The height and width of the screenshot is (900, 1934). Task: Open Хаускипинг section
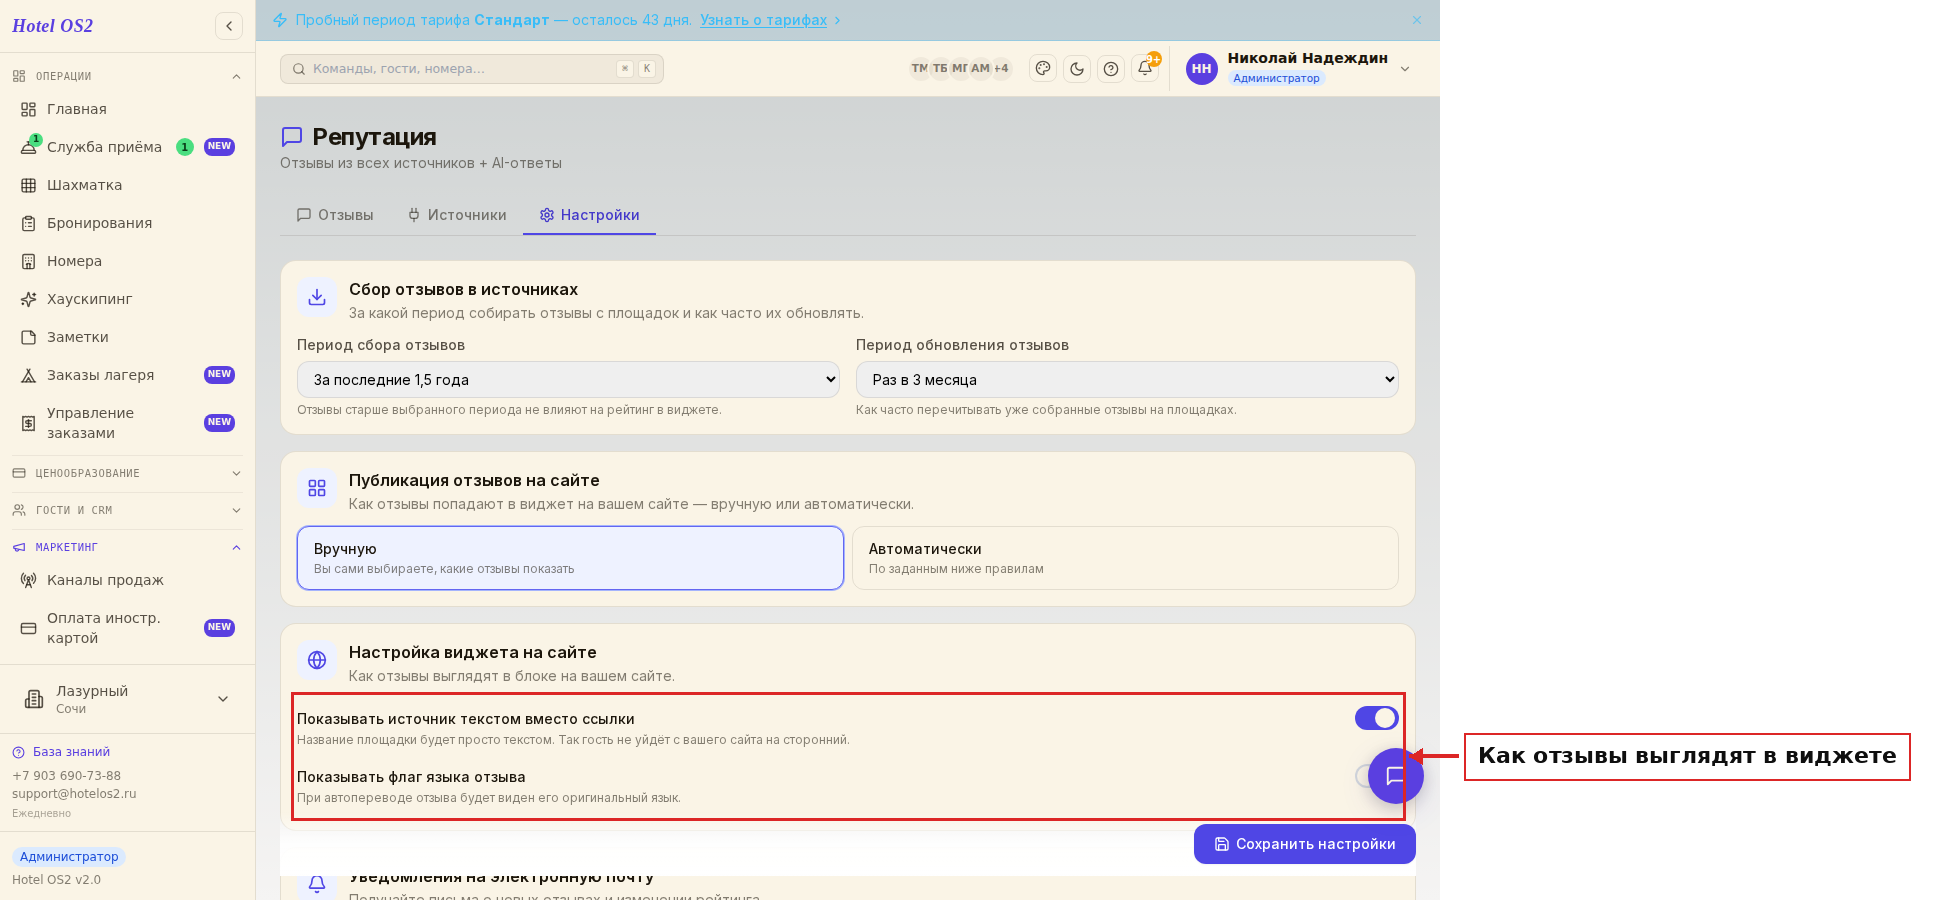(x=127, y=299)
